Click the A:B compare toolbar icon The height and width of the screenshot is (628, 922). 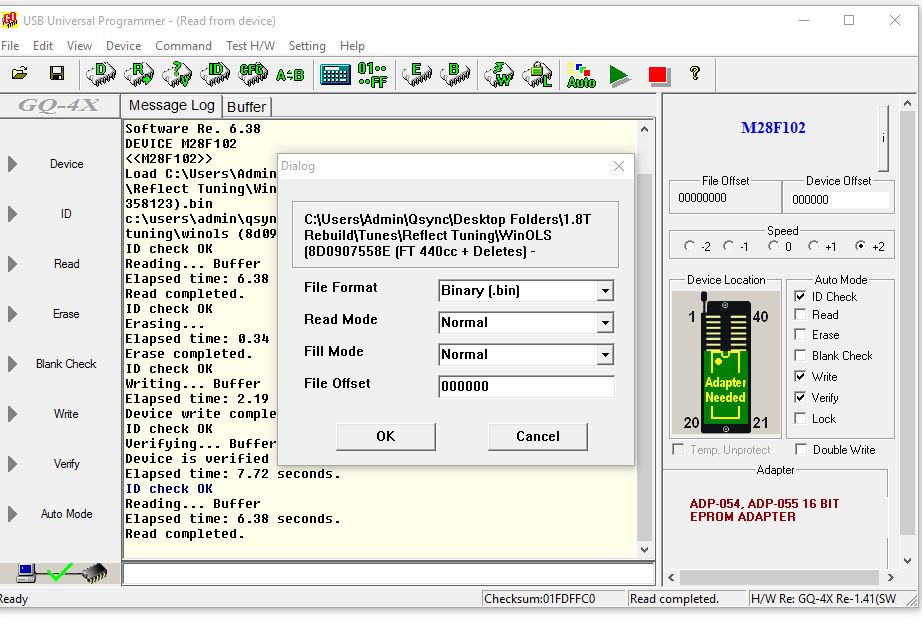point(289,74)
